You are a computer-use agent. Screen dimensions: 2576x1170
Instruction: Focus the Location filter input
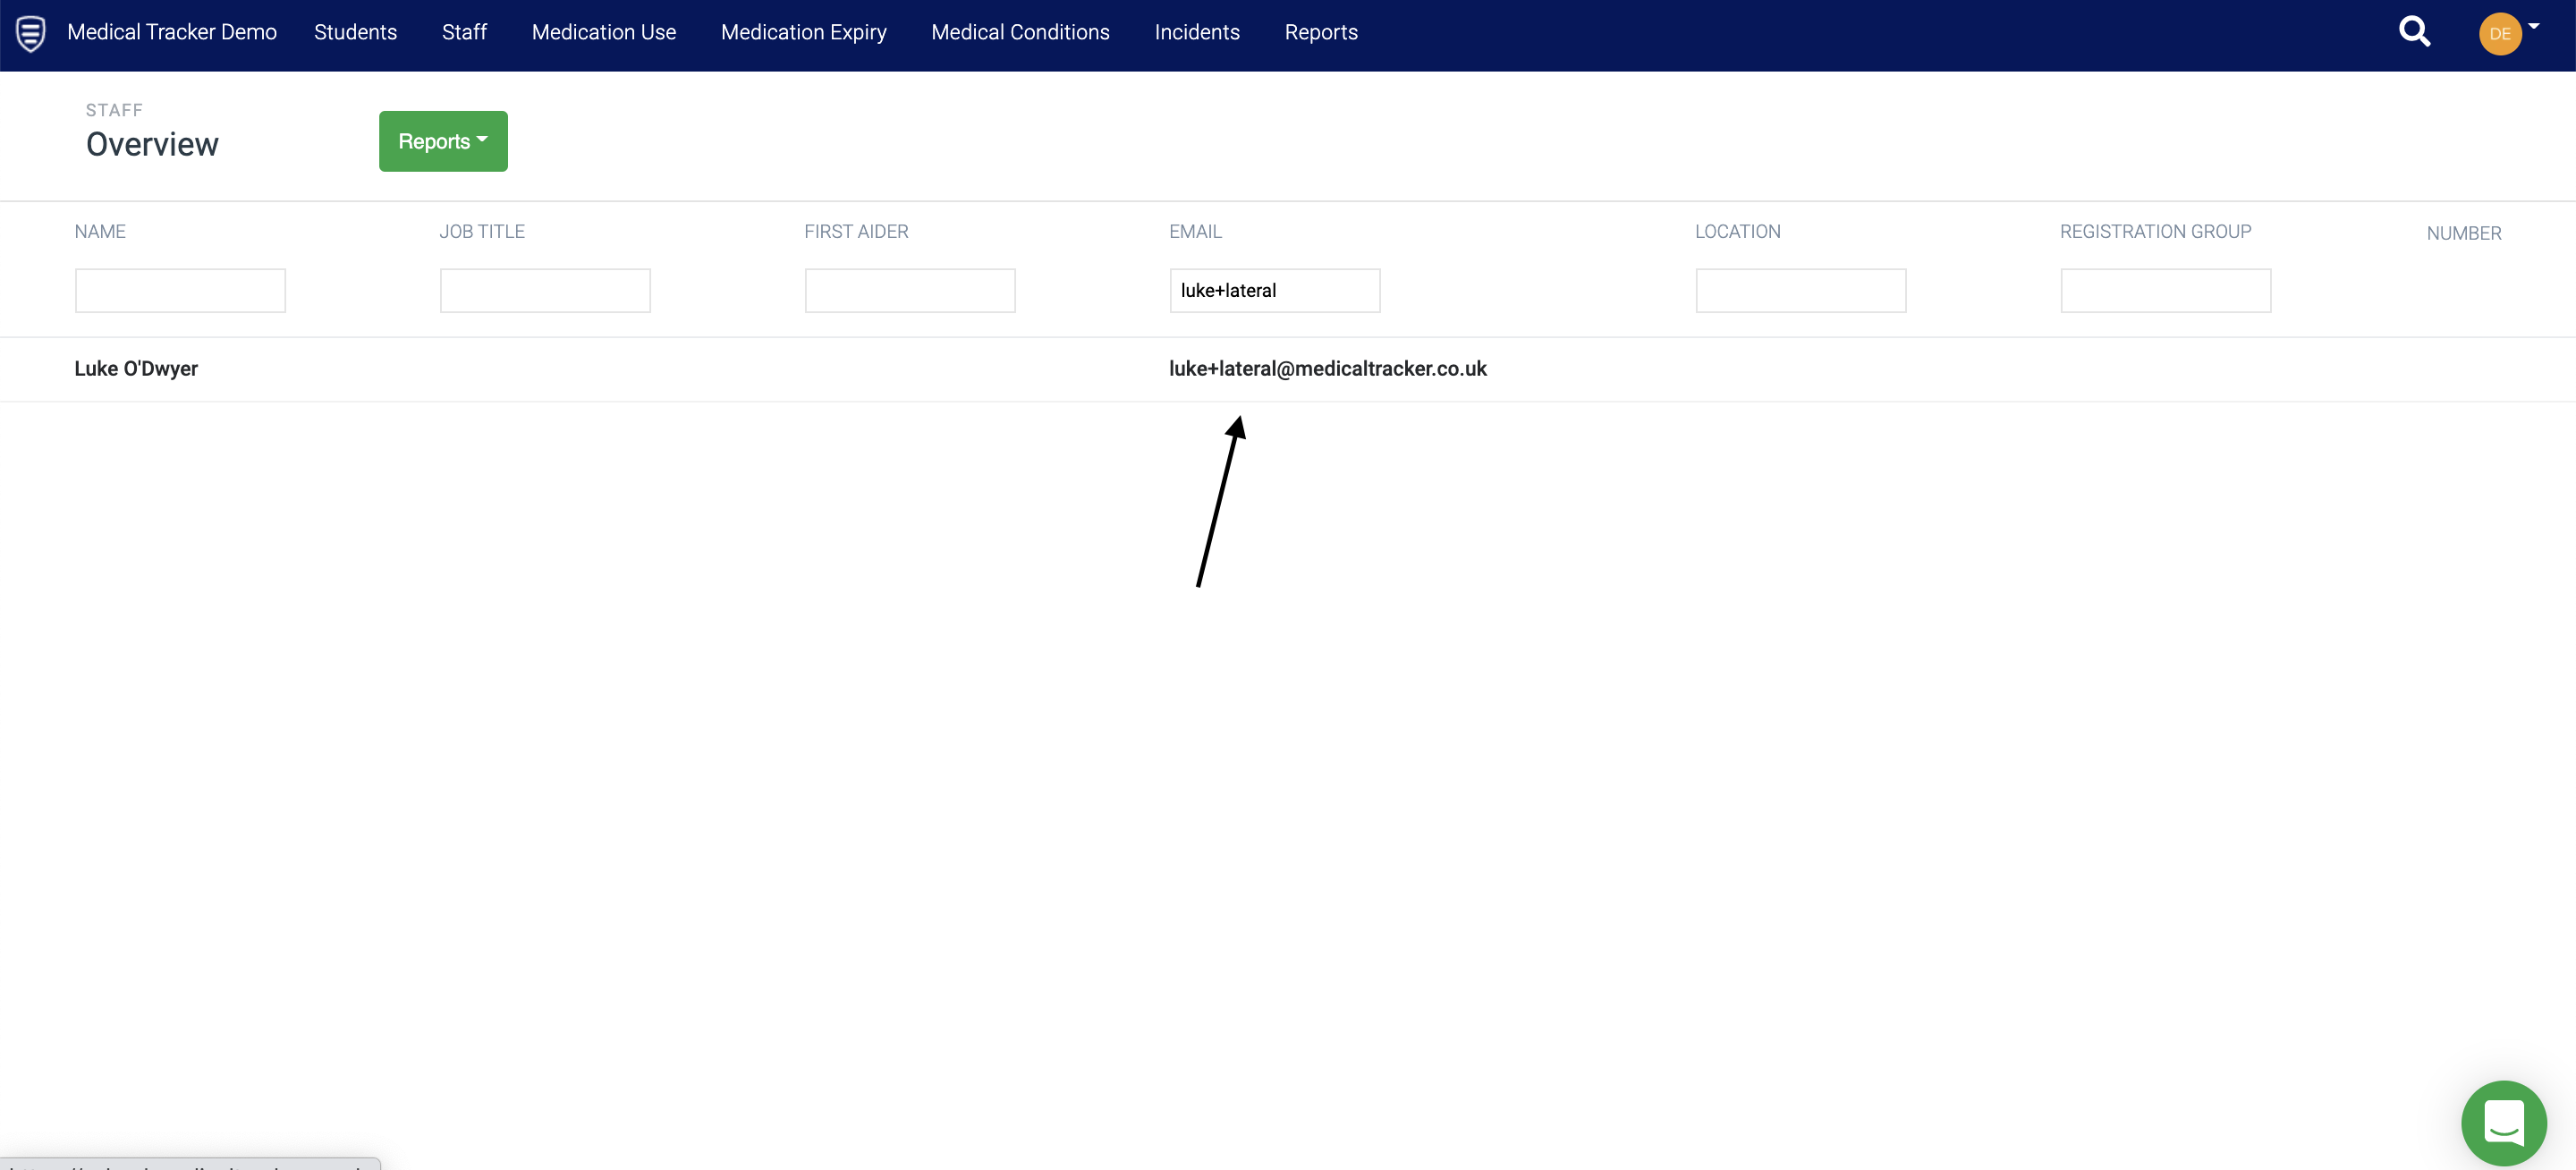tap(1800, 291)
